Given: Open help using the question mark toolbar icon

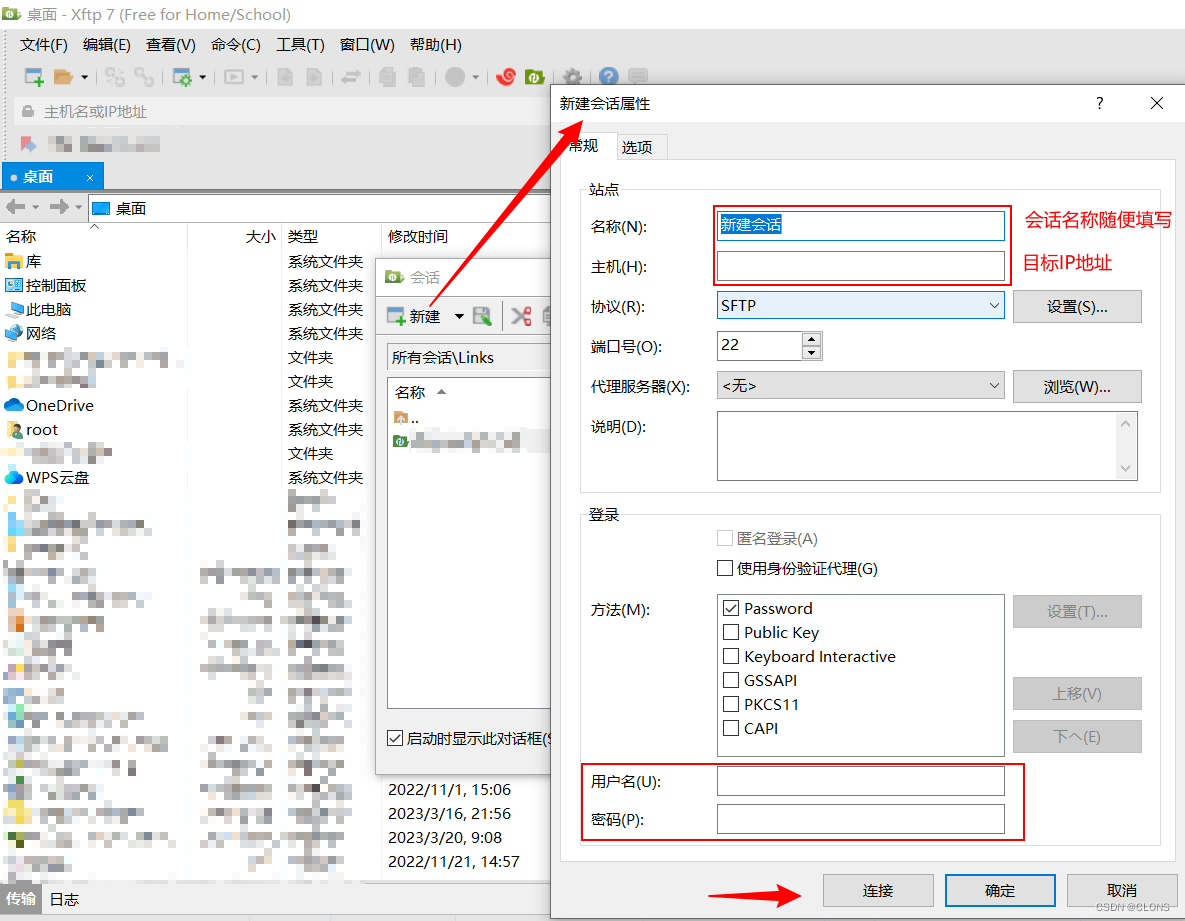Looking at the screenshot, I should point(607,76).
